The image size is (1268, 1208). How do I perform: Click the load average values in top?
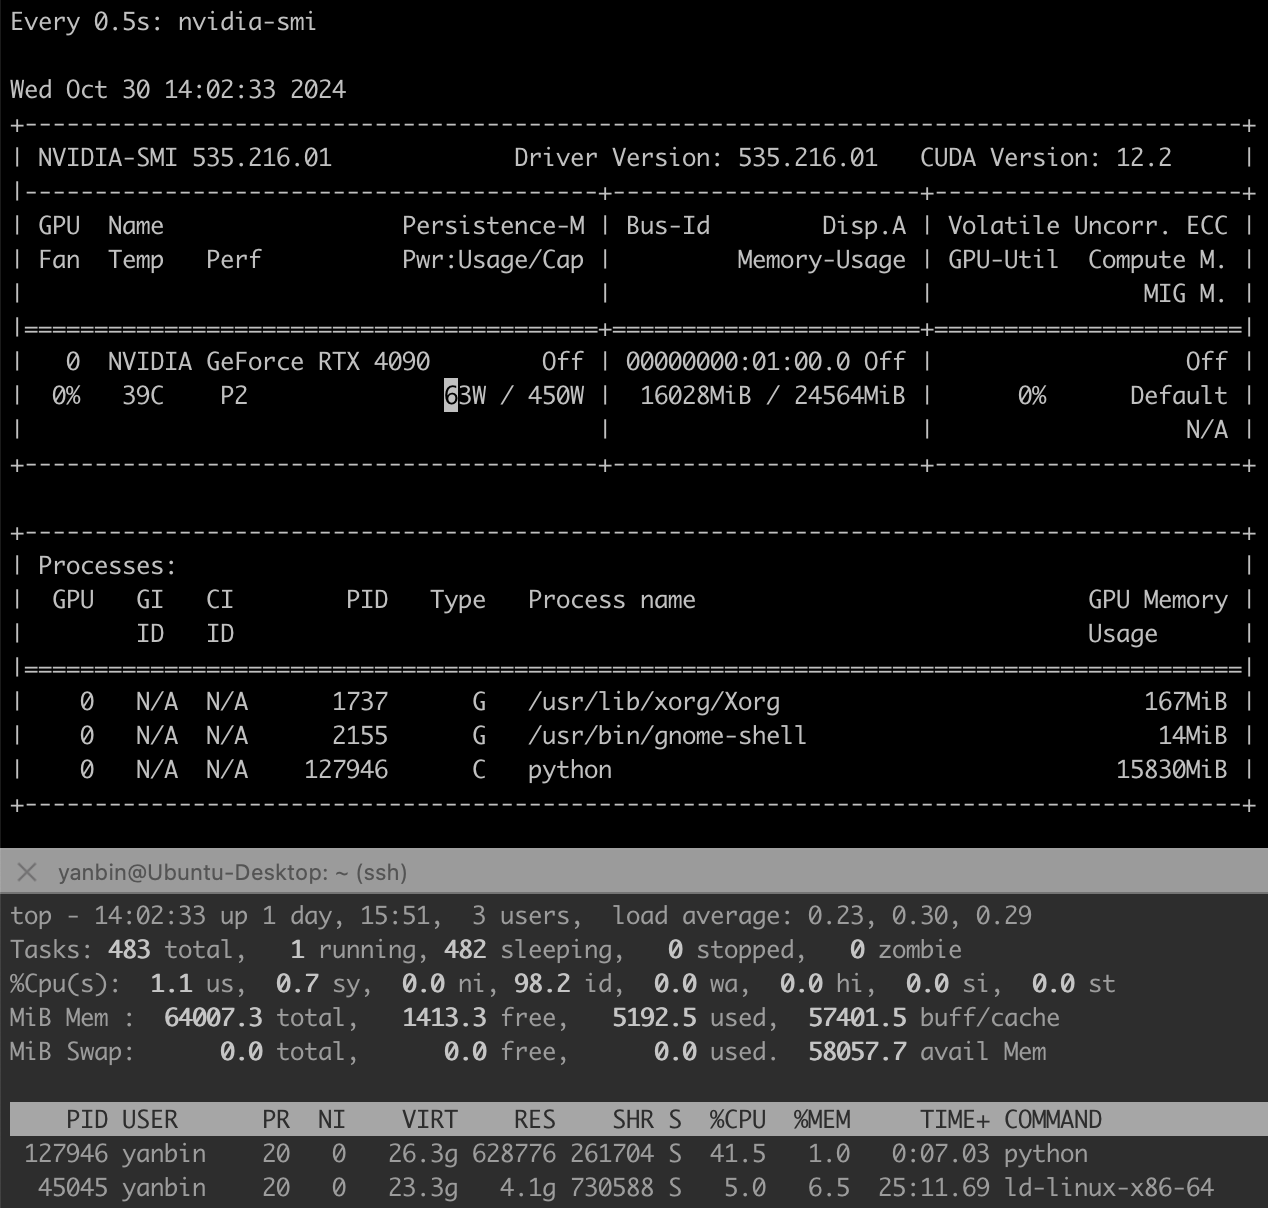pos(919,915)
